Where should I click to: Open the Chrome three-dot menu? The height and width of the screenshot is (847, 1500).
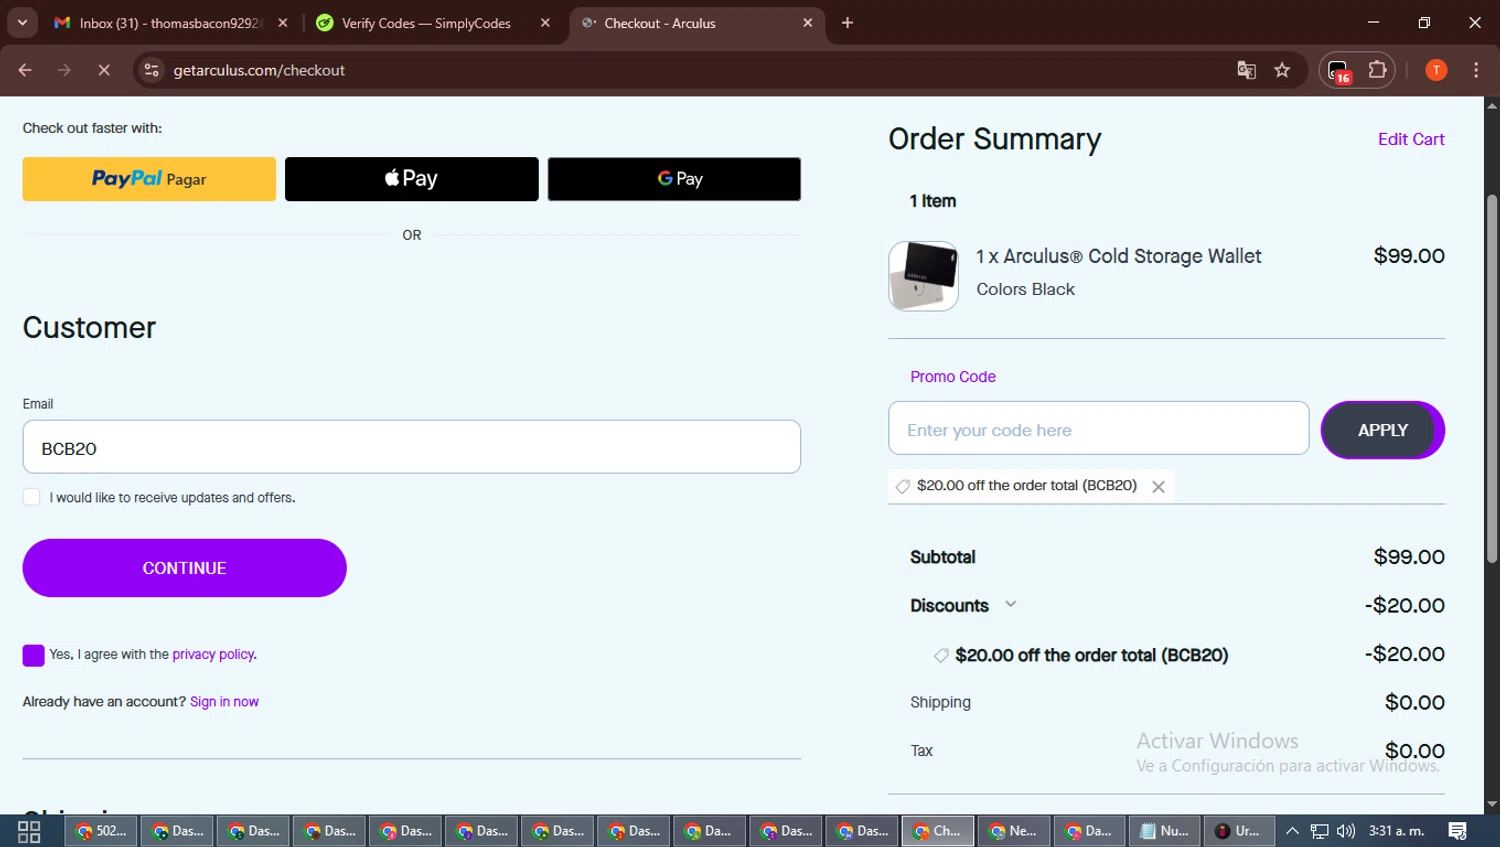(1476, 70)
